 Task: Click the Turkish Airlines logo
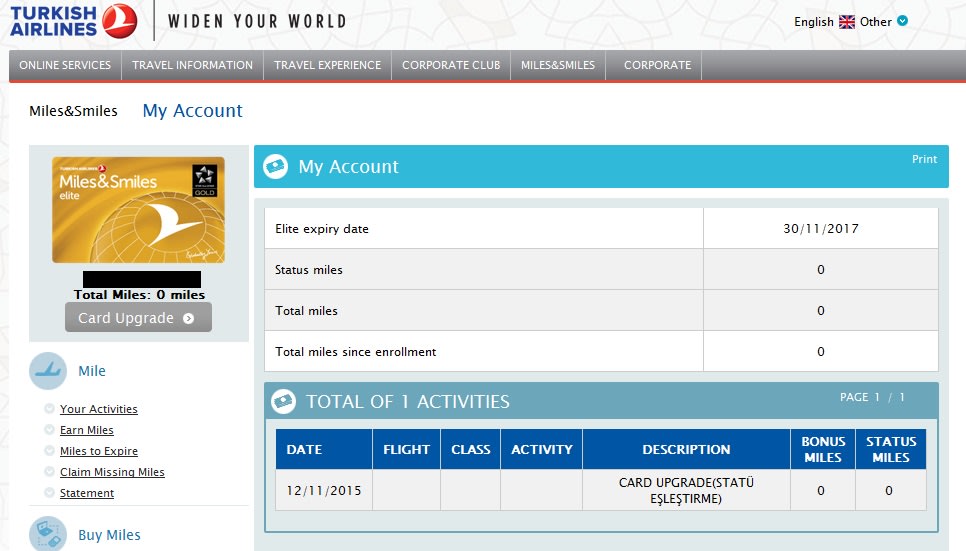click(x=73, y=21)
